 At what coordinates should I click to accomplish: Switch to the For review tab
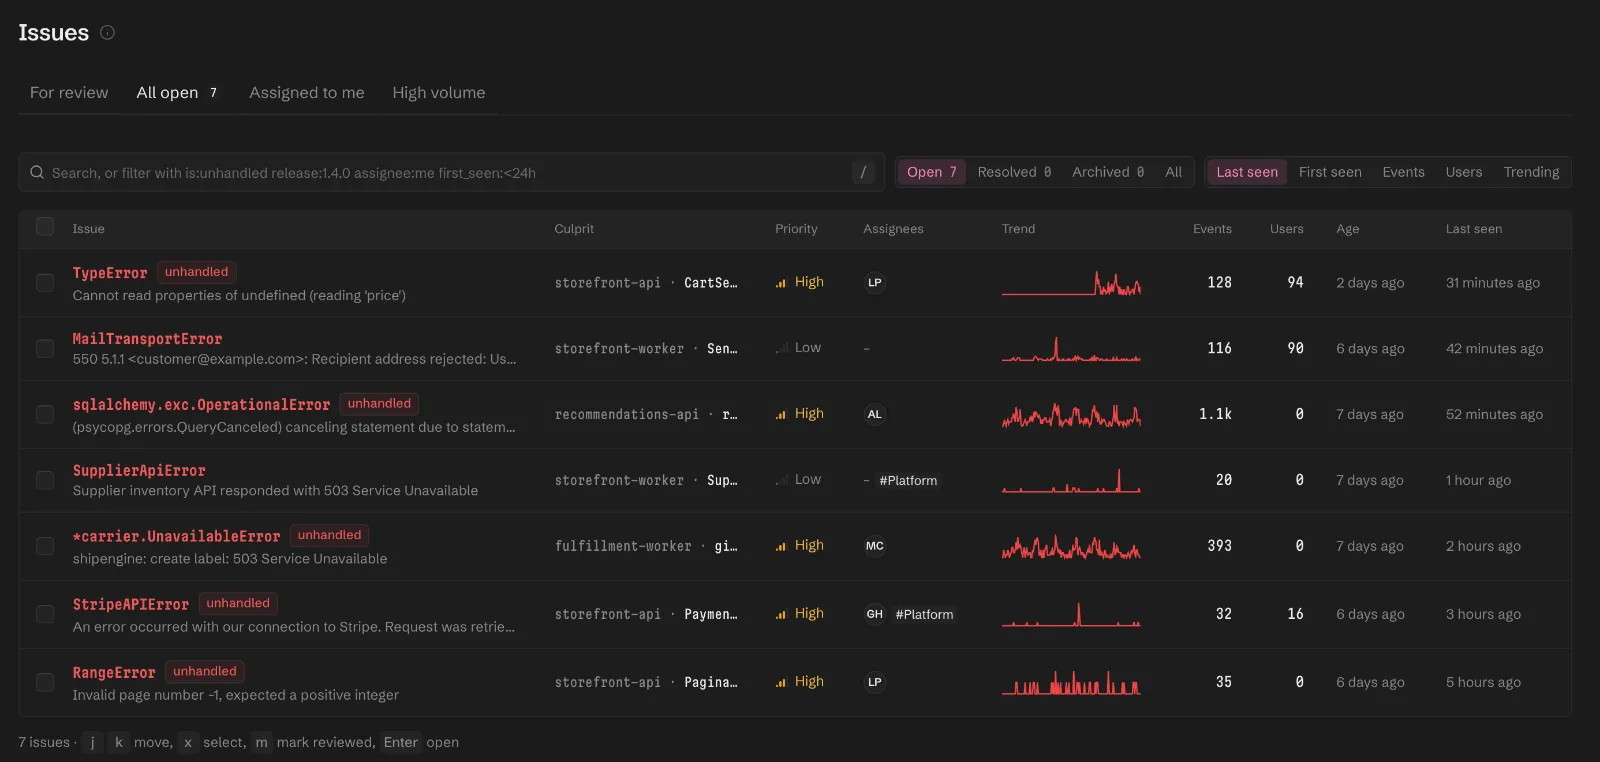click(x=69, y=93)
